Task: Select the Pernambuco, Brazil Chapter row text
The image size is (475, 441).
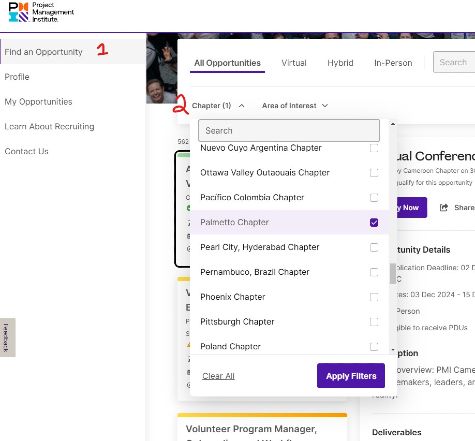Action: (255, 272)
